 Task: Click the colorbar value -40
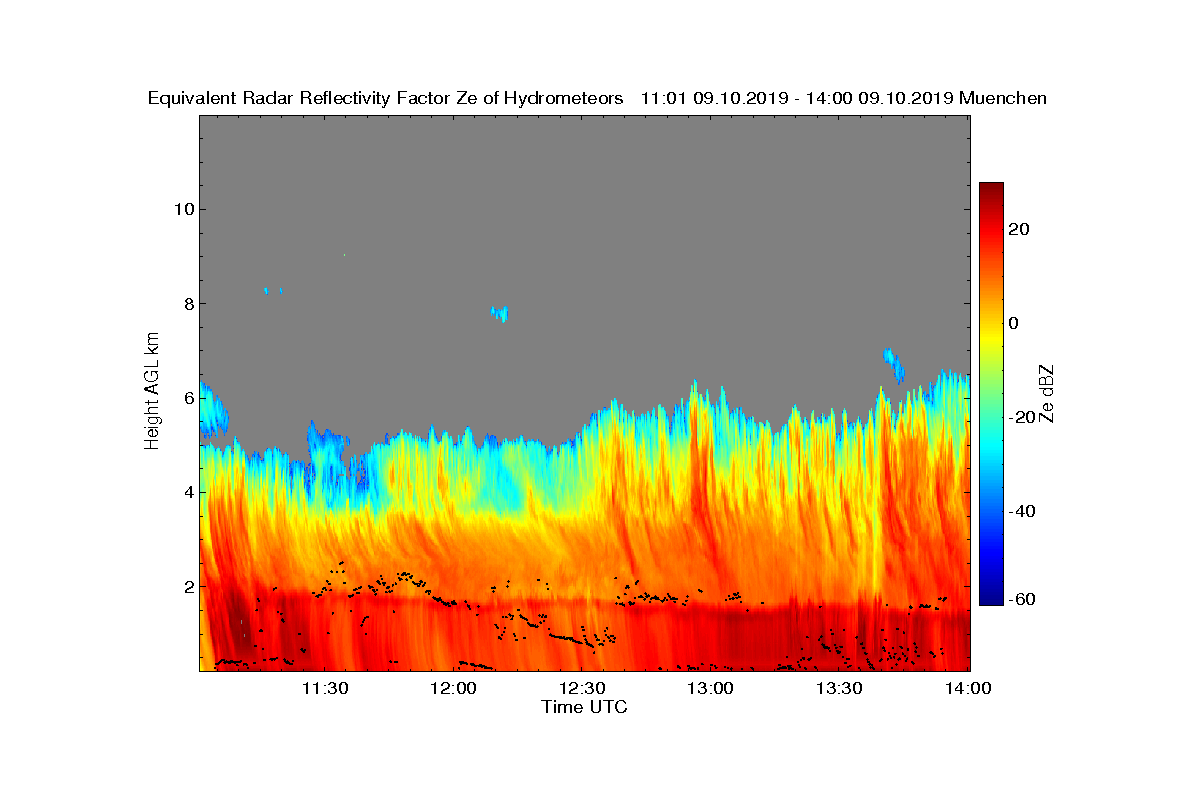[1023, 512]
